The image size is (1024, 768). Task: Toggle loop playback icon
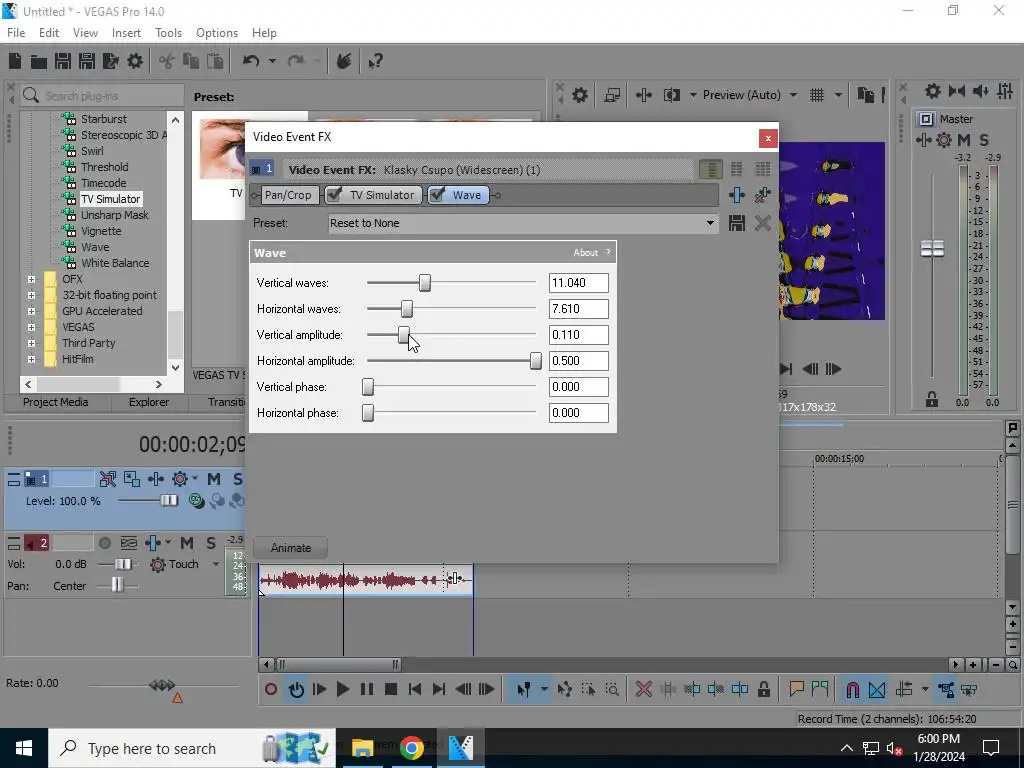point(296,690)
